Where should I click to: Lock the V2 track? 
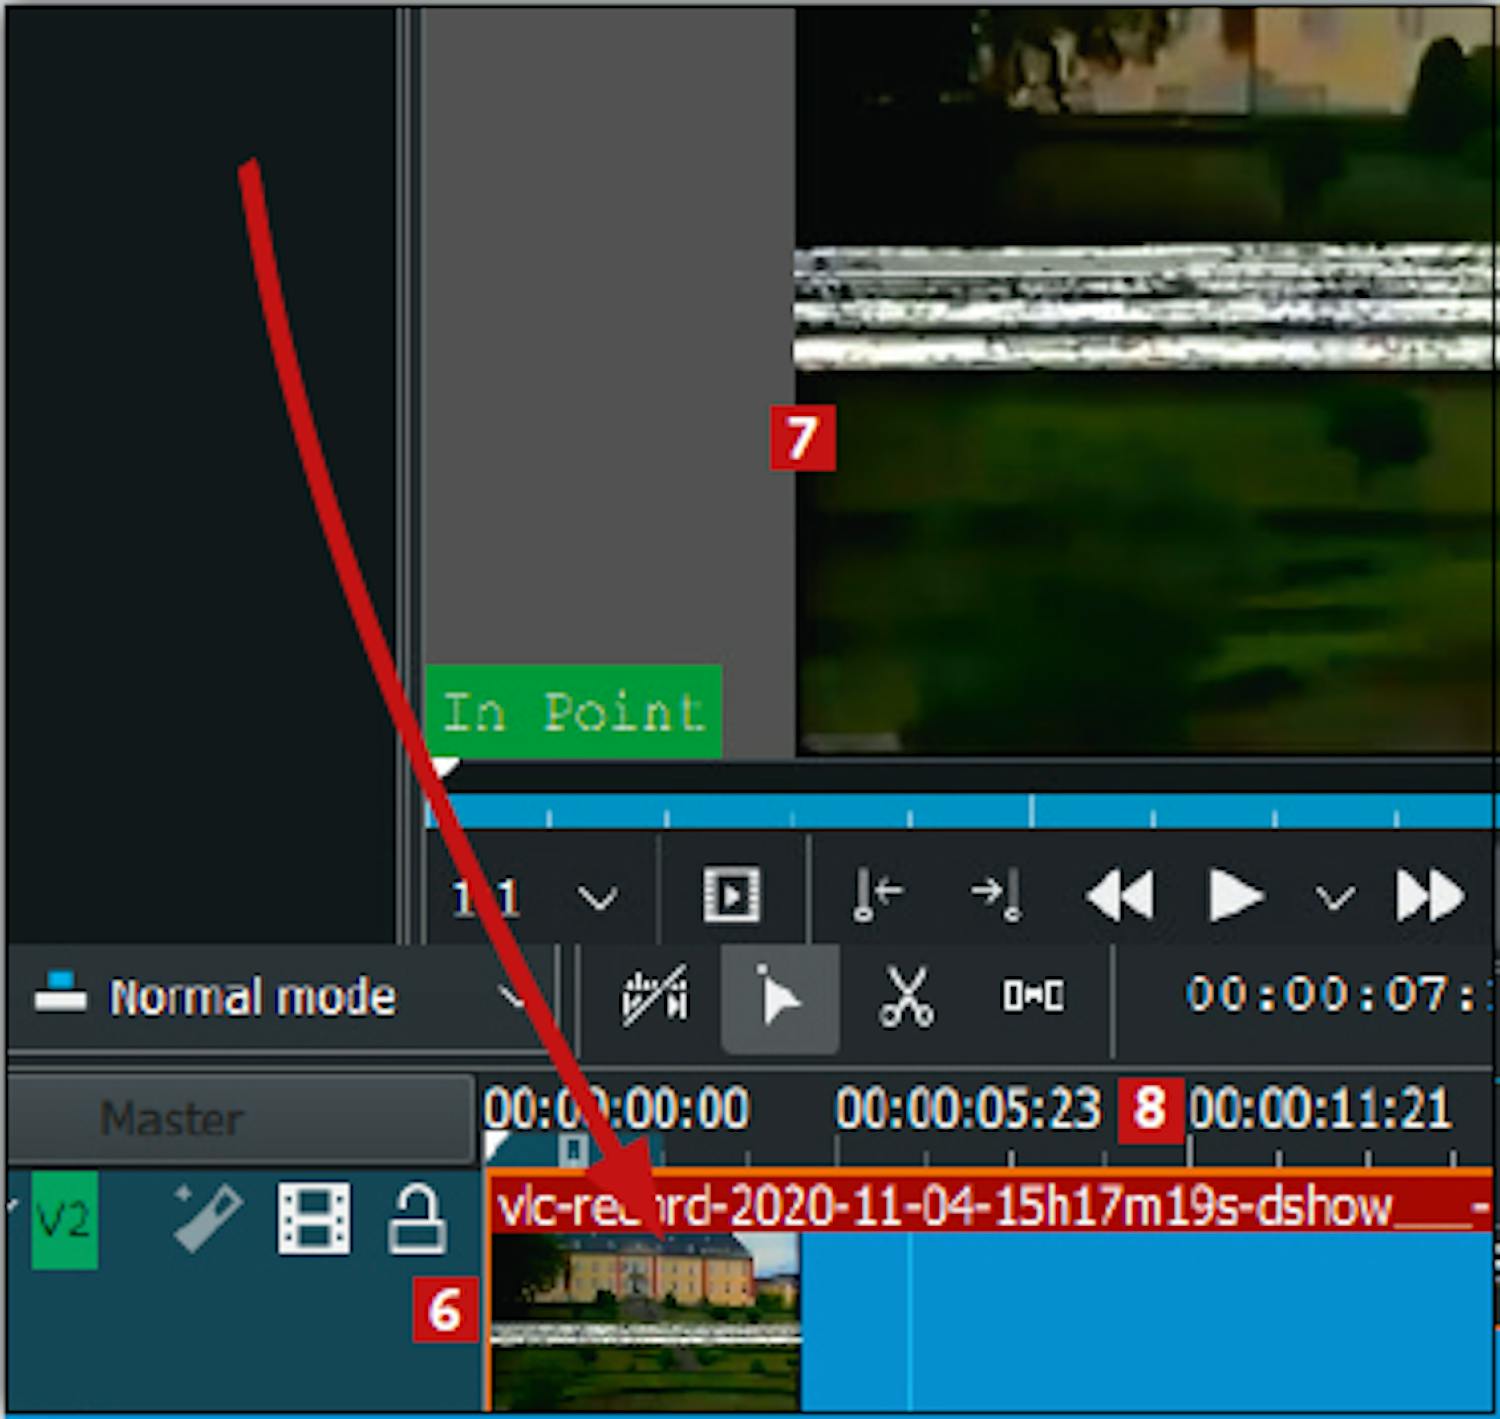416,1219
